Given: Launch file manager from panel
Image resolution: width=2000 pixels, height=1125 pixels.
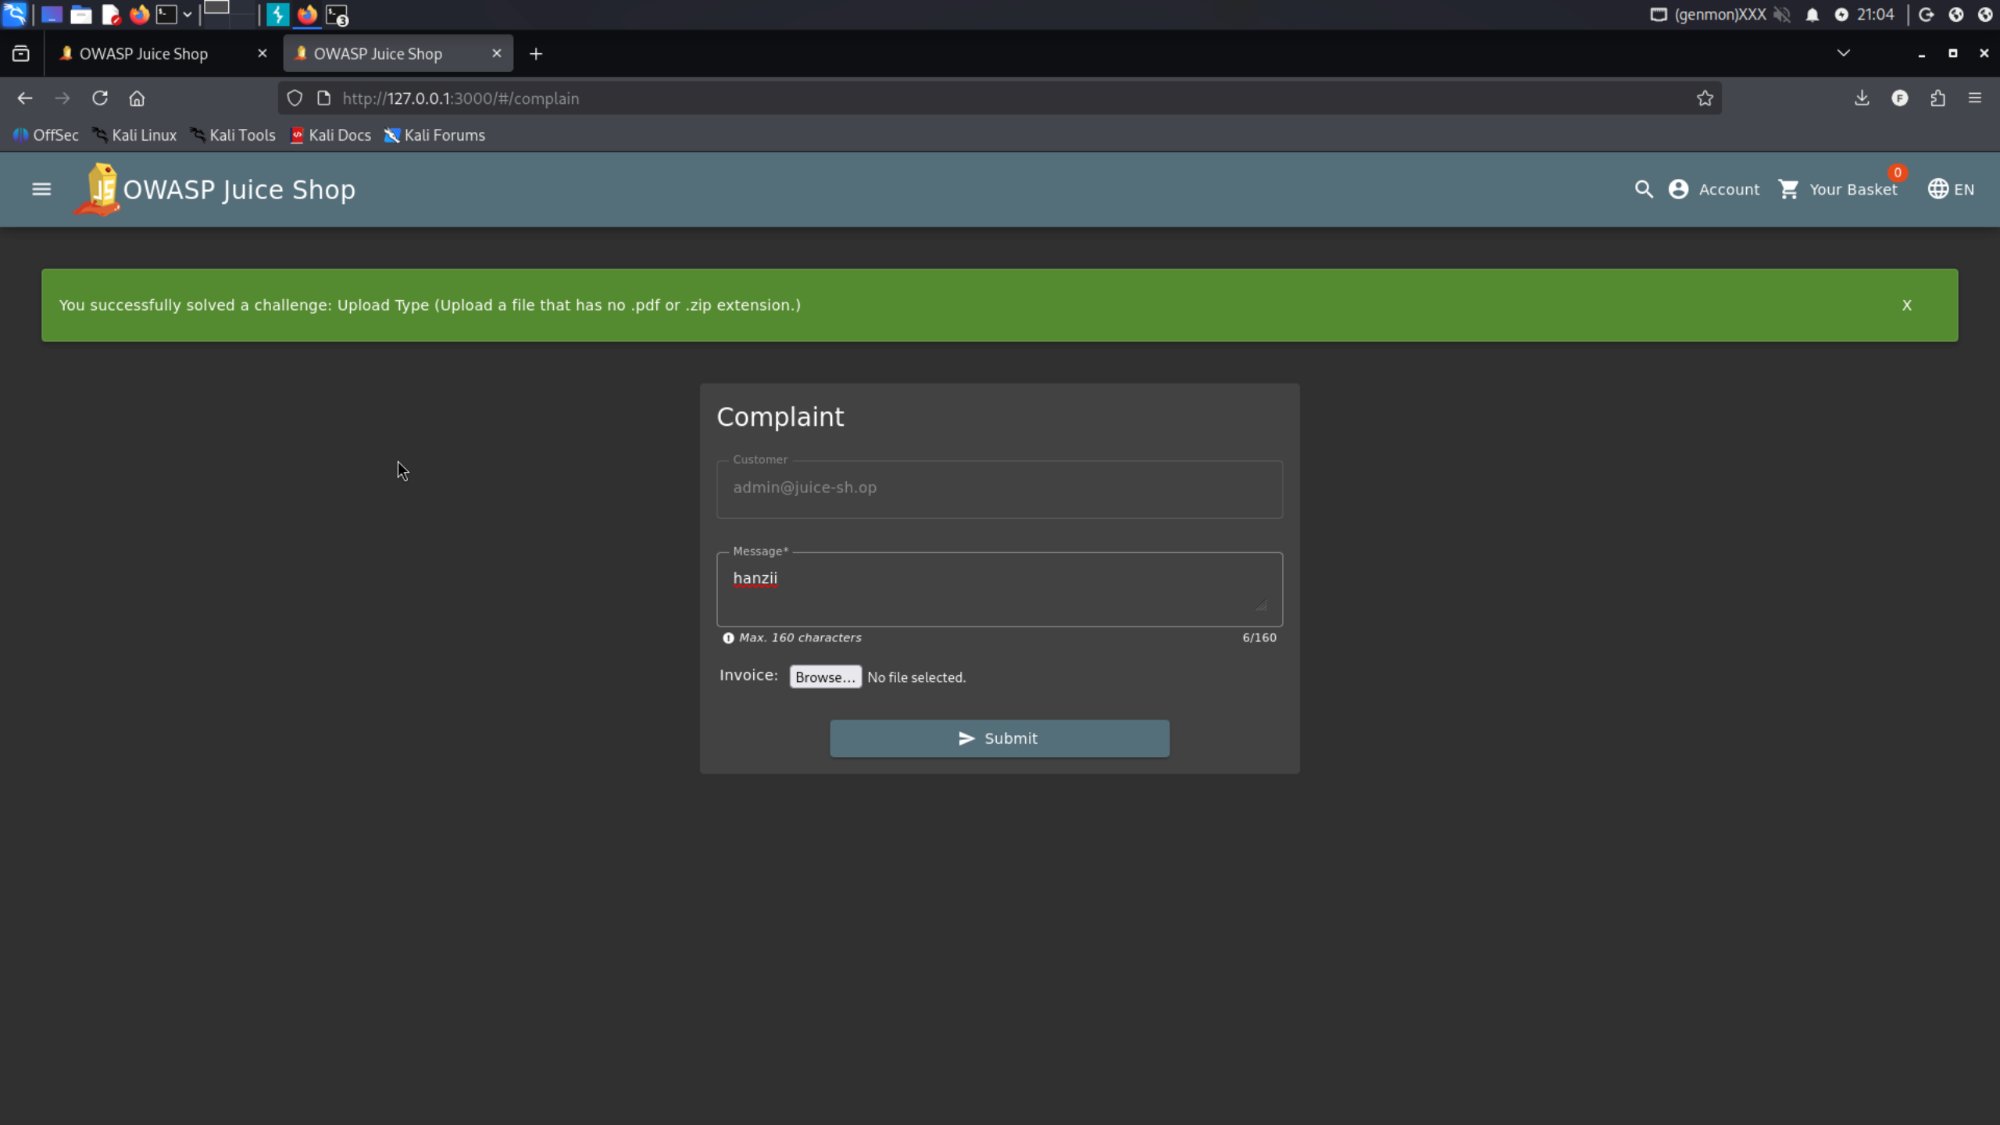Looking at the screenshot, I should tap(81, 15).
